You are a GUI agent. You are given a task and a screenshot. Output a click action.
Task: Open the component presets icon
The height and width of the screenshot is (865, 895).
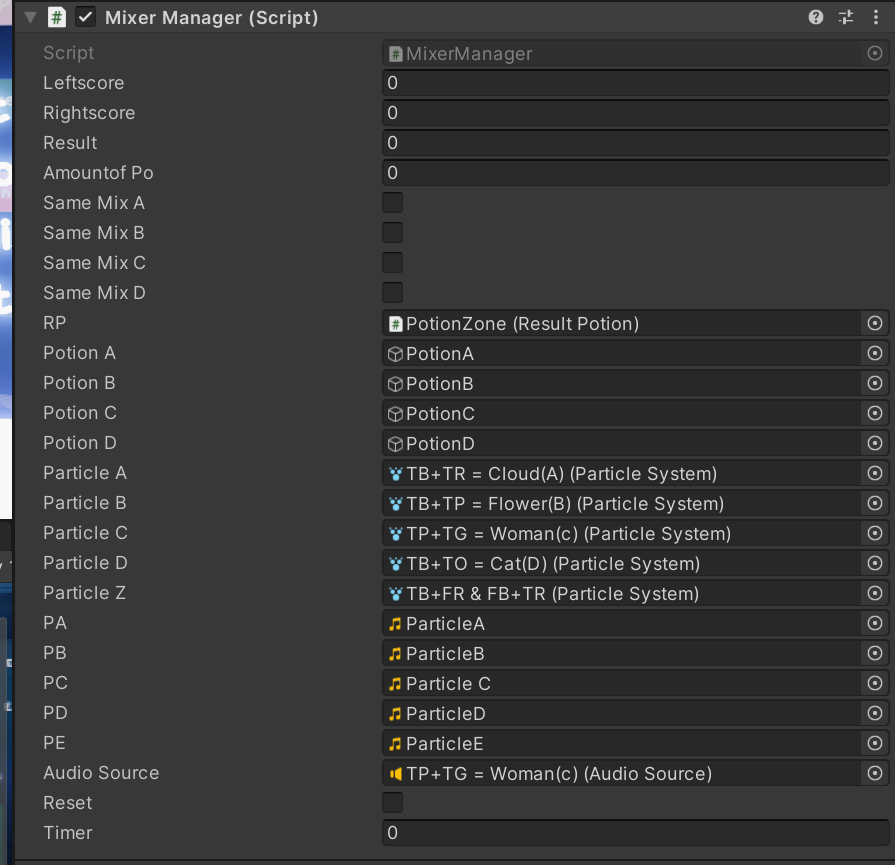[x=845, y=17]
